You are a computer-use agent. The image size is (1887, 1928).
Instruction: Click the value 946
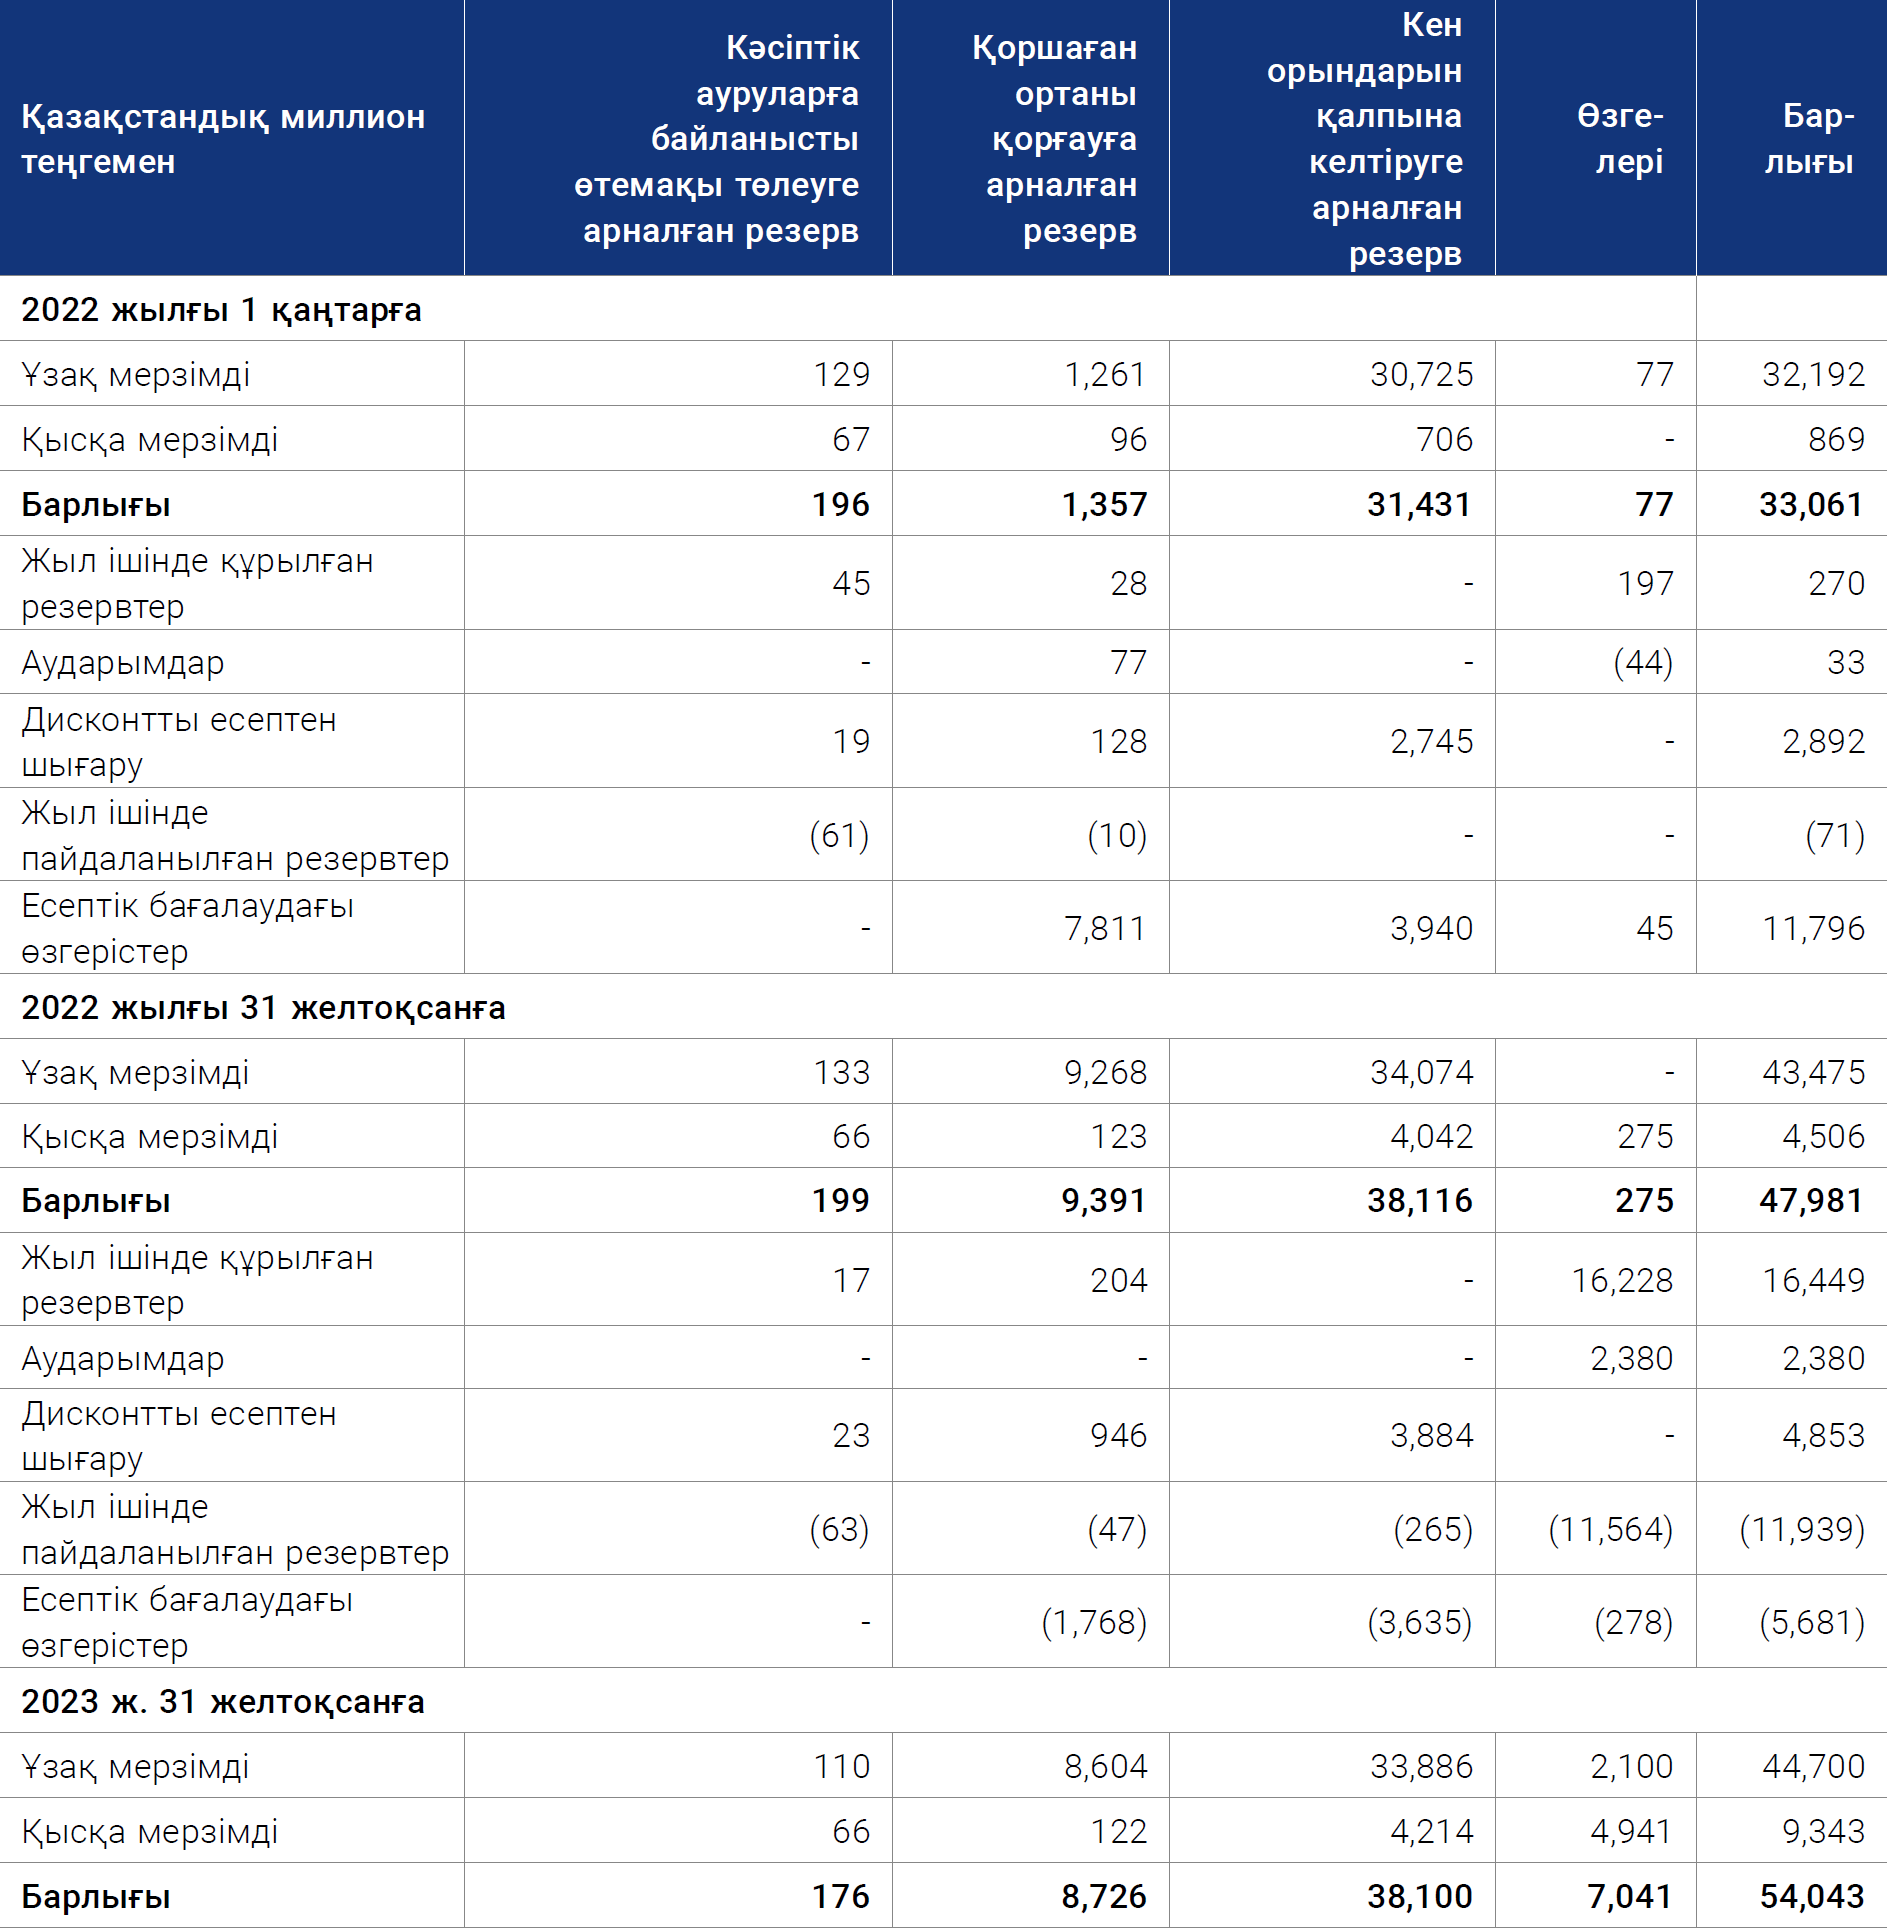tap(1118, 1436)
